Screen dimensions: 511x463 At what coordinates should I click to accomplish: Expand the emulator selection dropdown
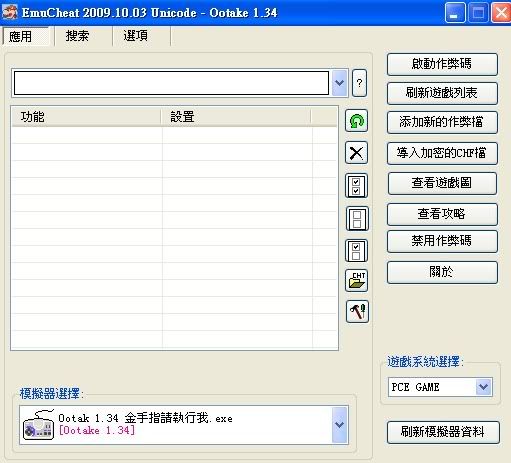[339, 425]
